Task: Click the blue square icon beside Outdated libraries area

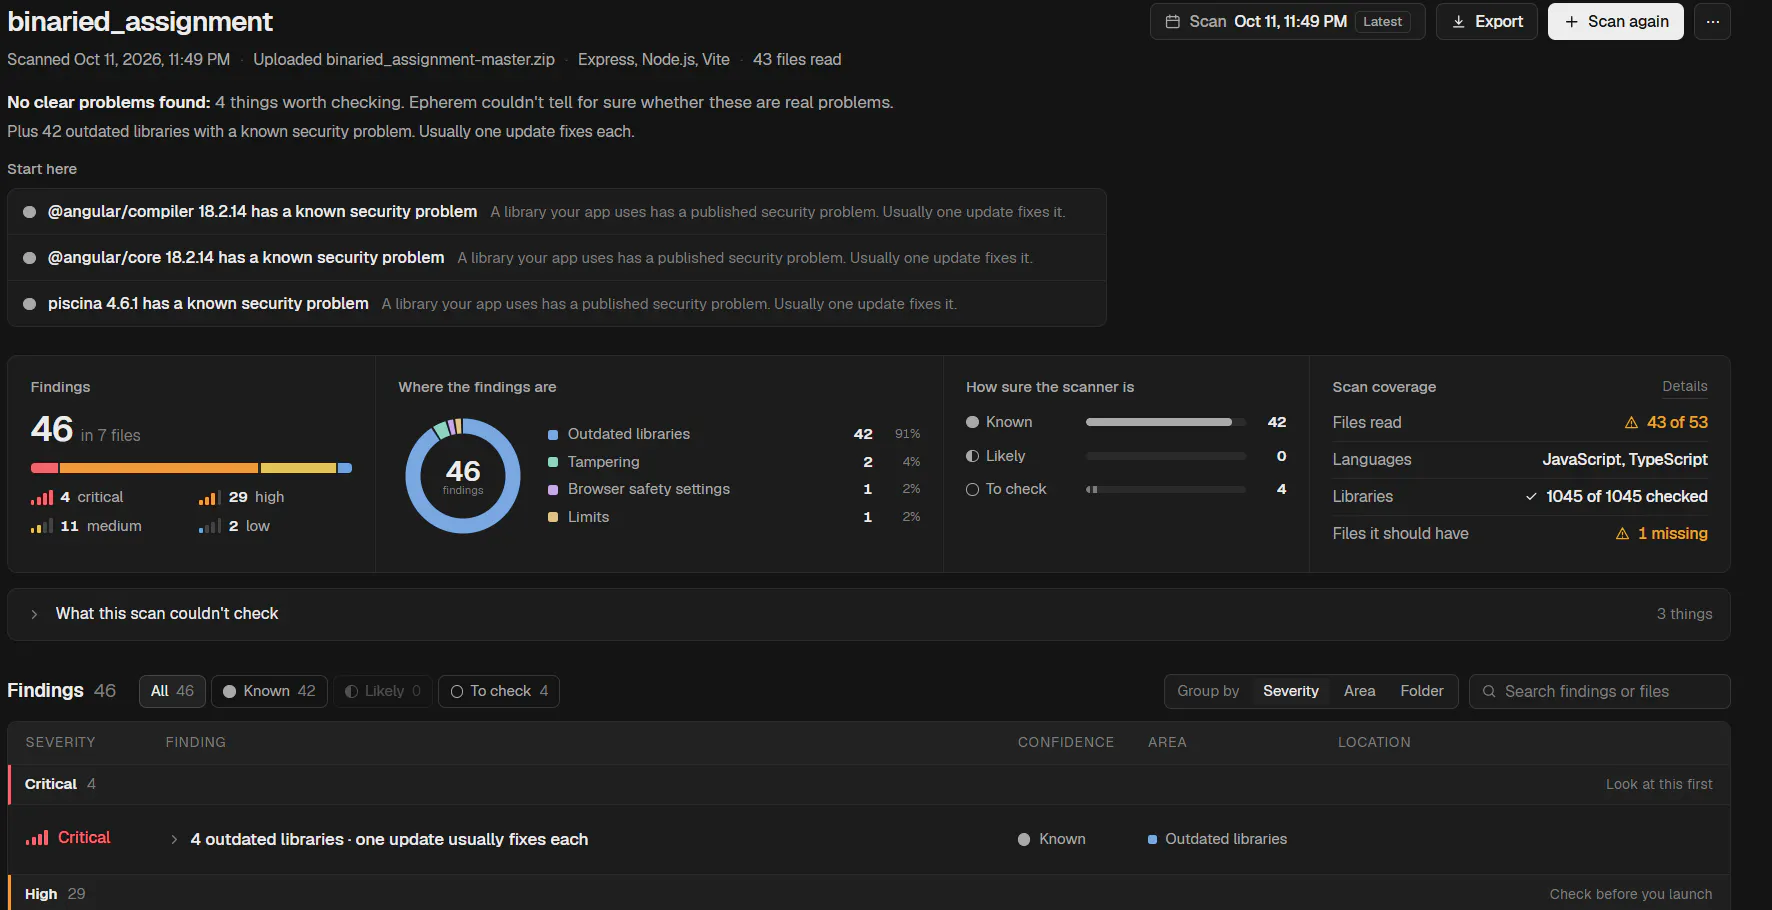Action: pos(1152,840)
